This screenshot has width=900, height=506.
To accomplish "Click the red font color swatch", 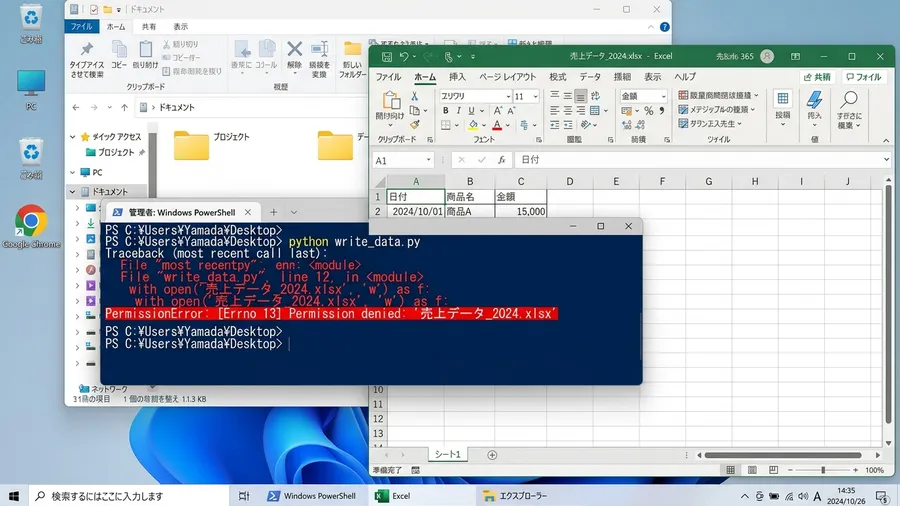I will (x=497, y=124).
